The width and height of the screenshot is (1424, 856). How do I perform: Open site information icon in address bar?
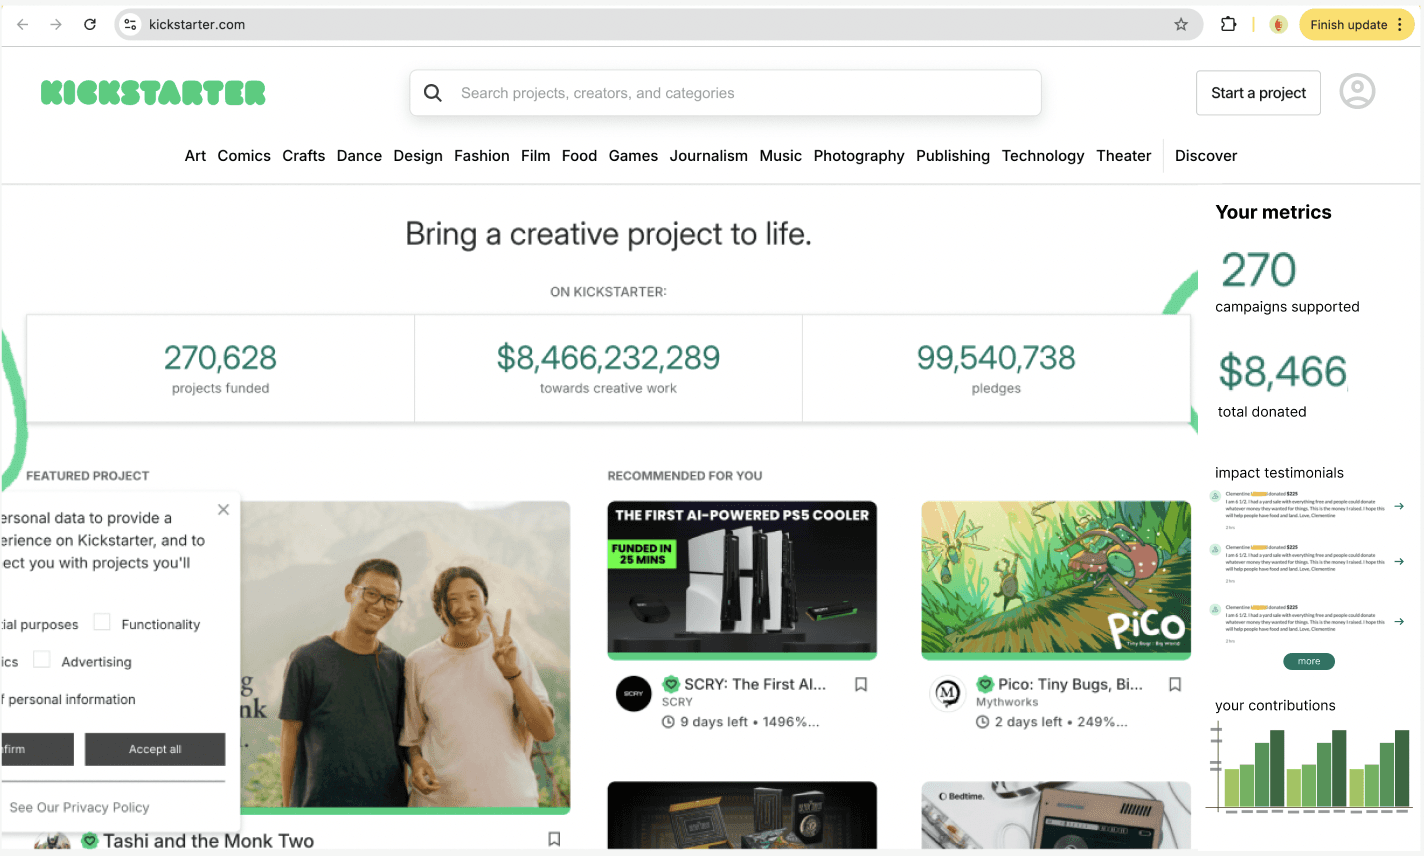click(x=130, y=24)
